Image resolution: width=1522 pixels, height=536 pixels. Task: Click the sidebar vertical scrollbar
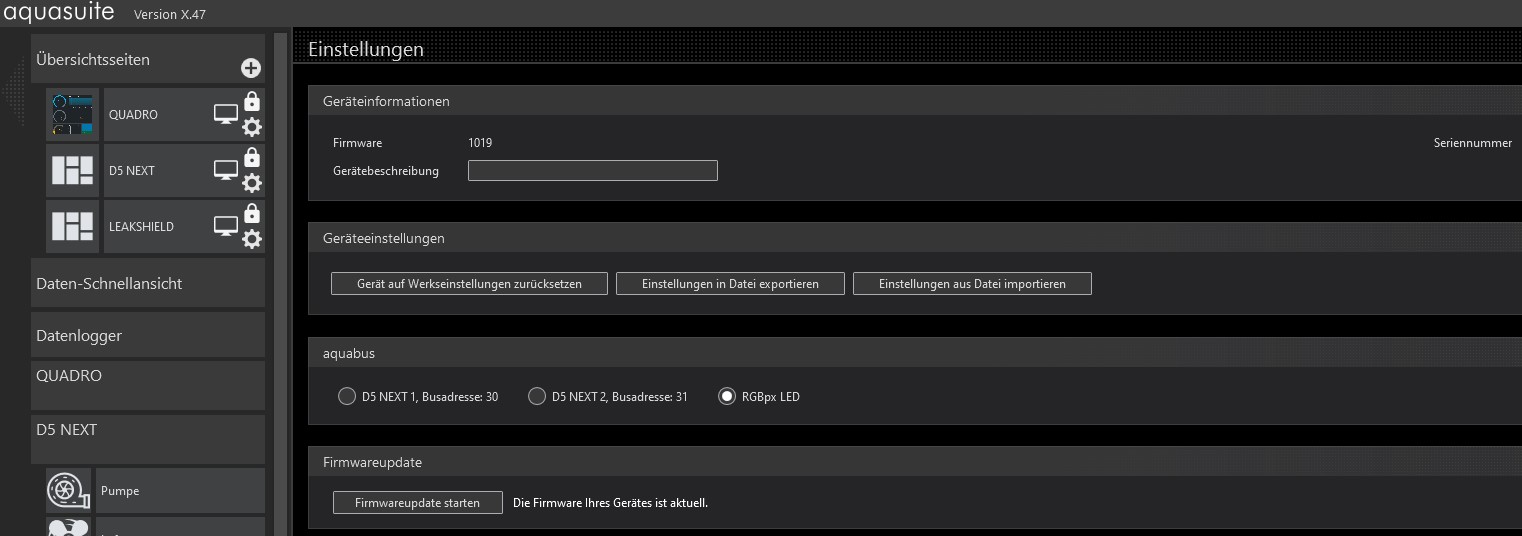pos(281,284)
